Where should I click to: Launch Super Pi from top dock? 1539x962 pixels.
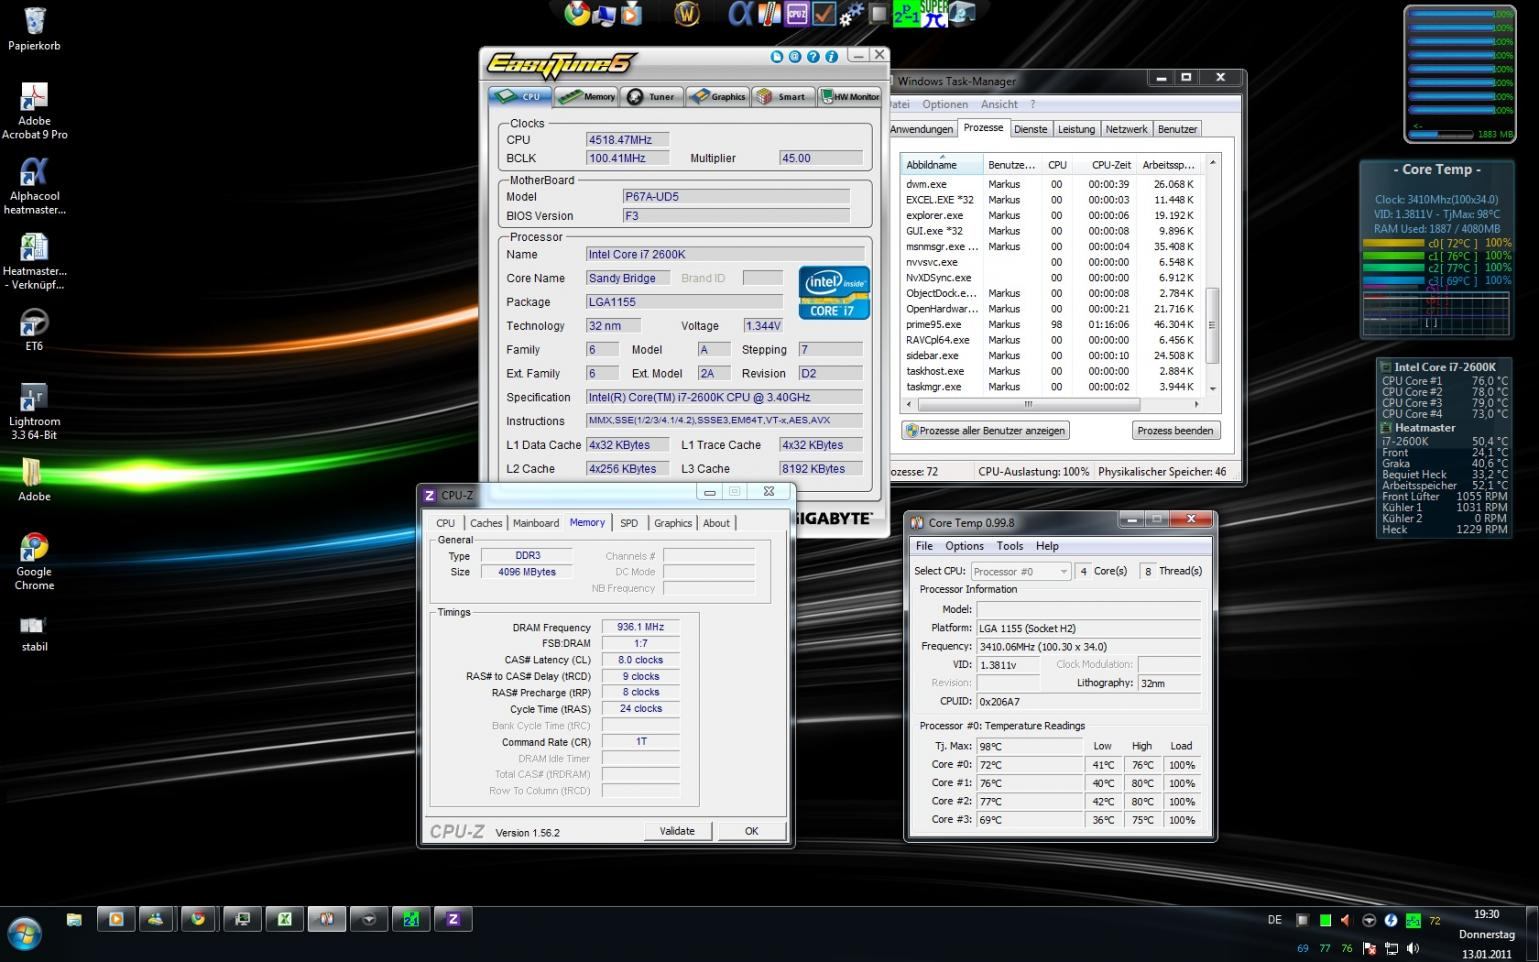[x=934, y=14]
